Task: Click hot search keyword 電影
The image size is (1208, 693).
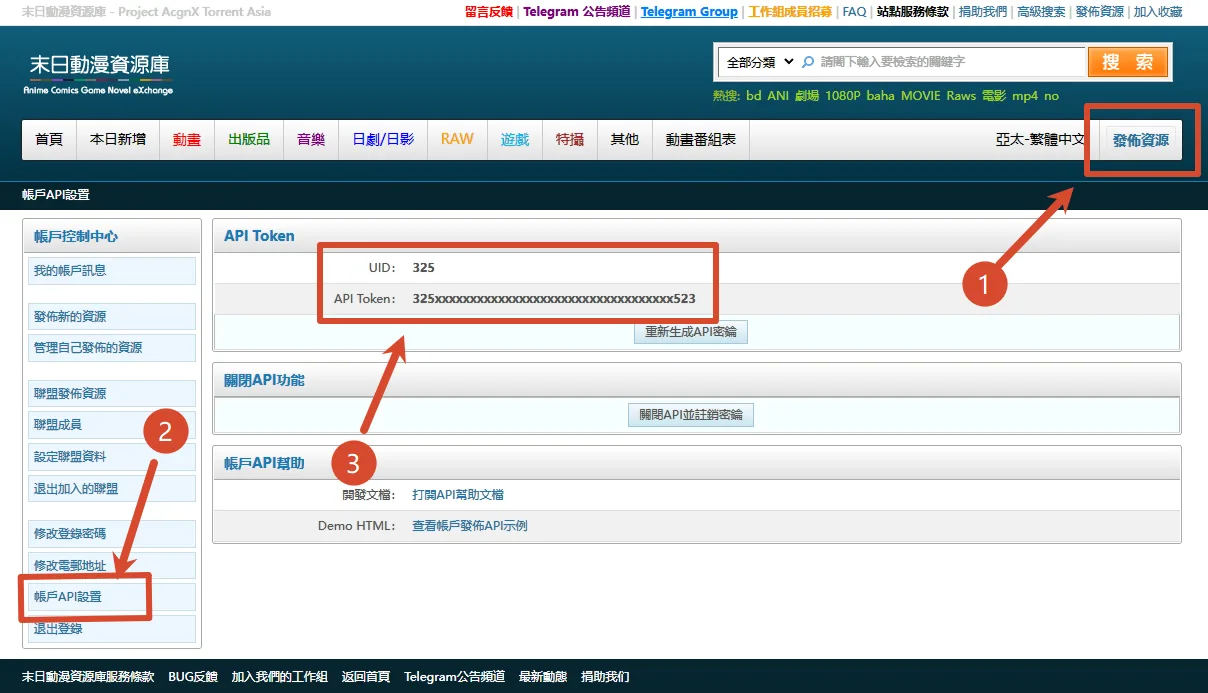Action: [x=994, y=96]
